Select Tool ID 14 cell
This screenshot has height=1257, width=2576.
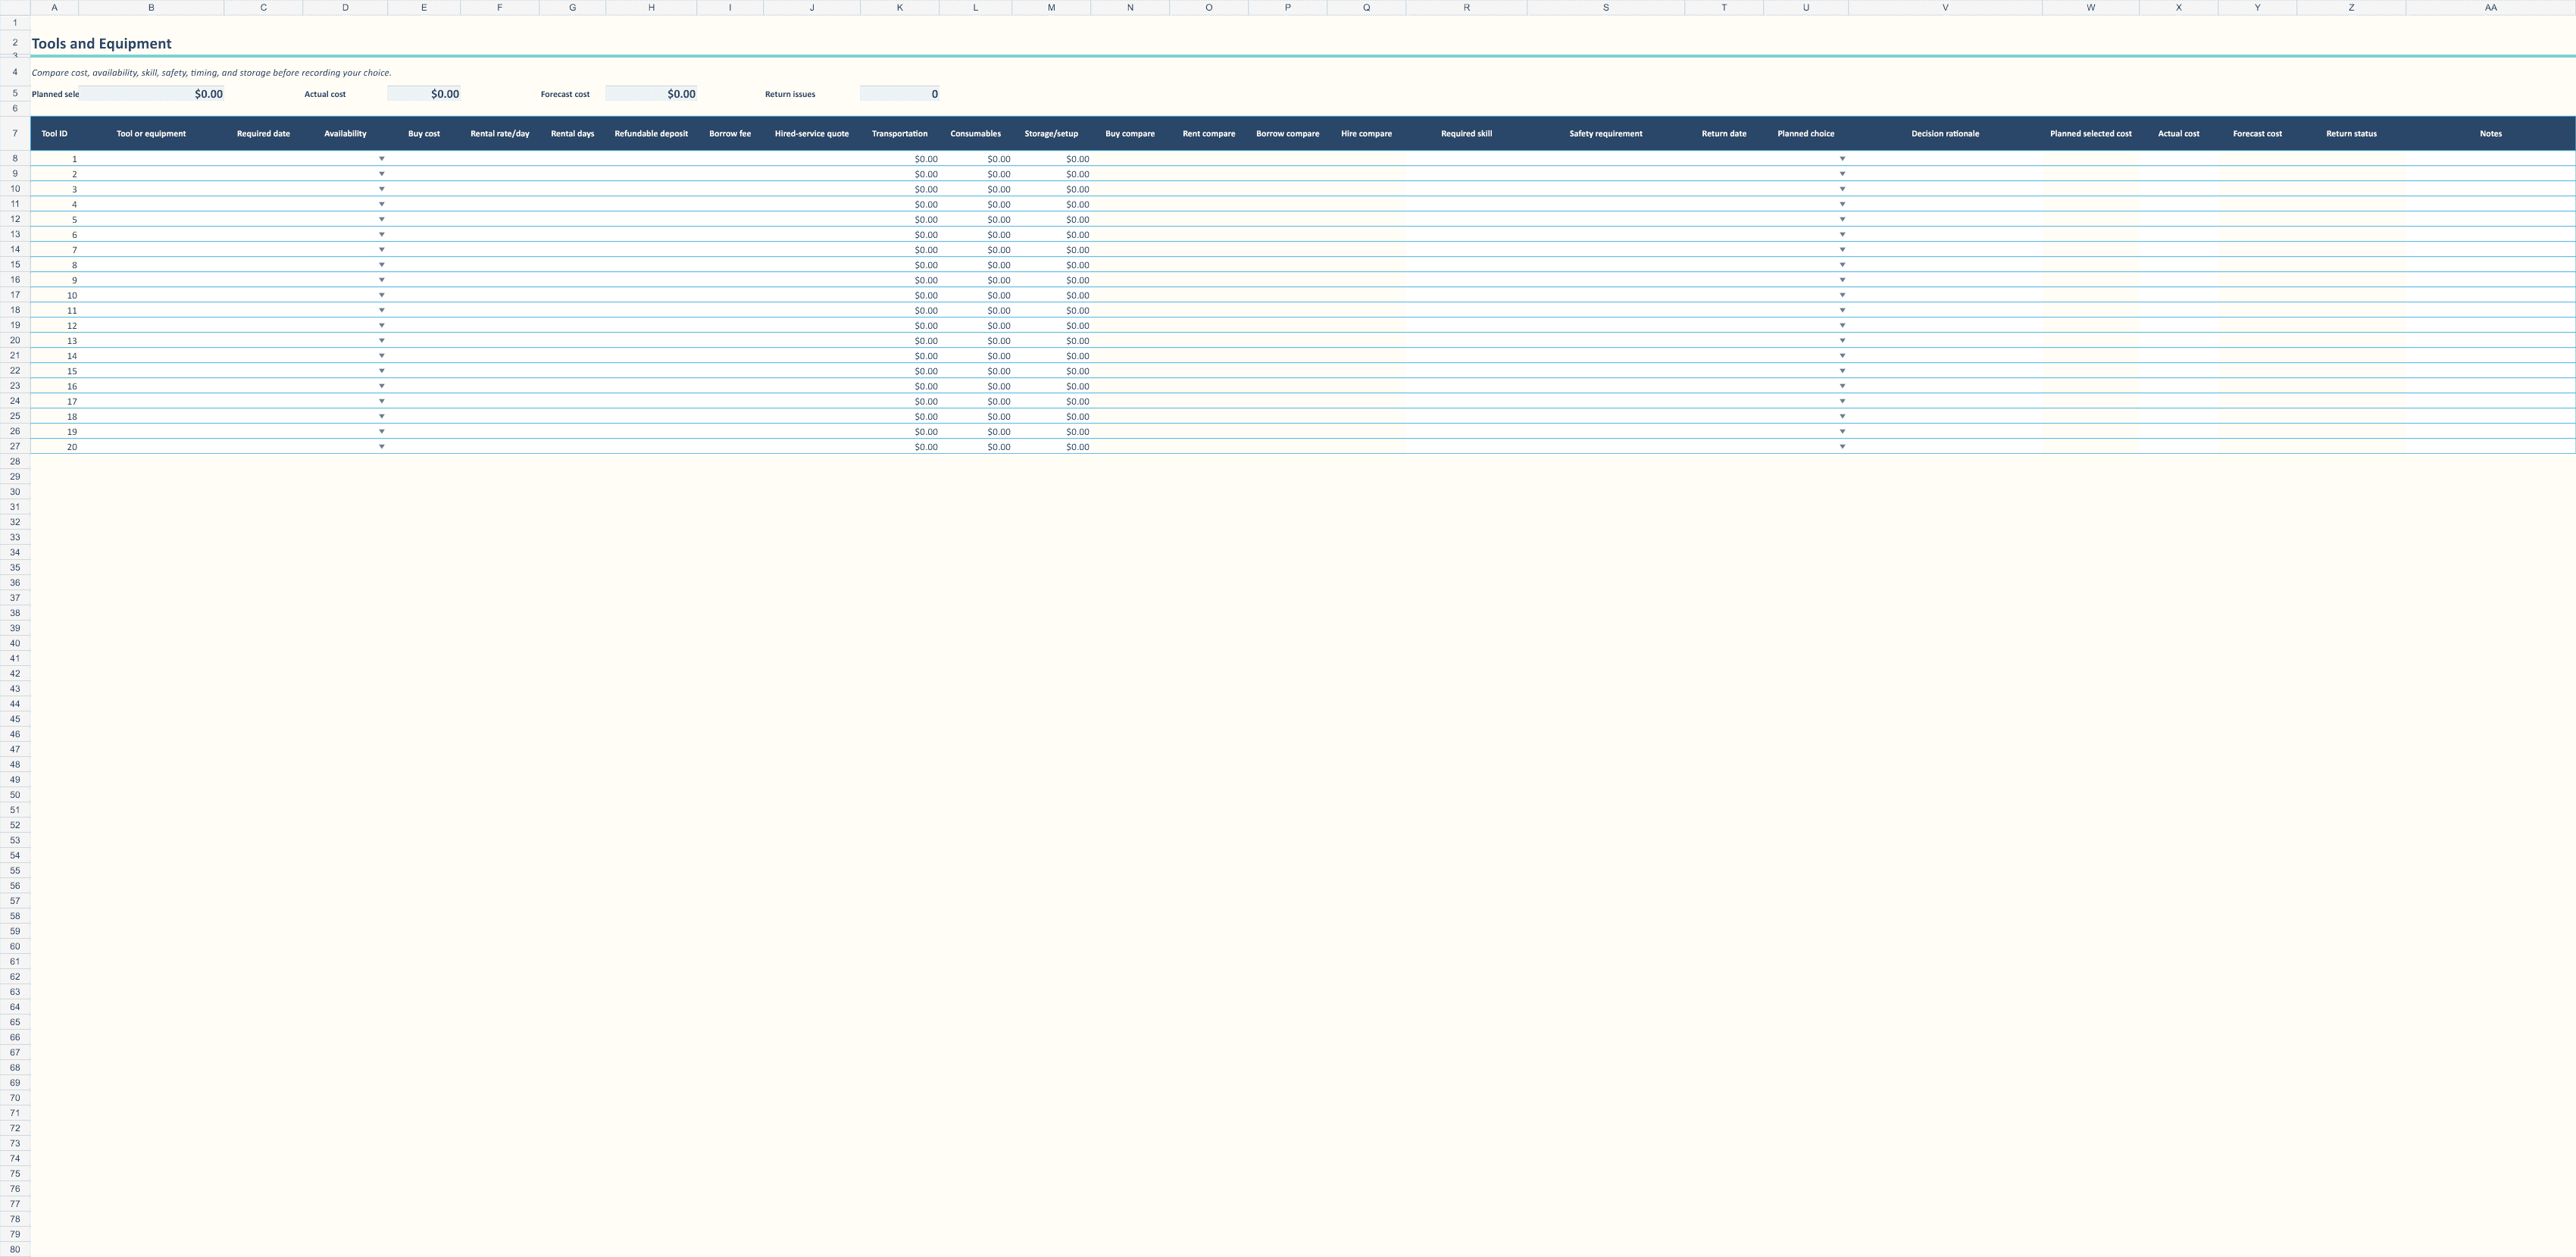click(55, 356)
